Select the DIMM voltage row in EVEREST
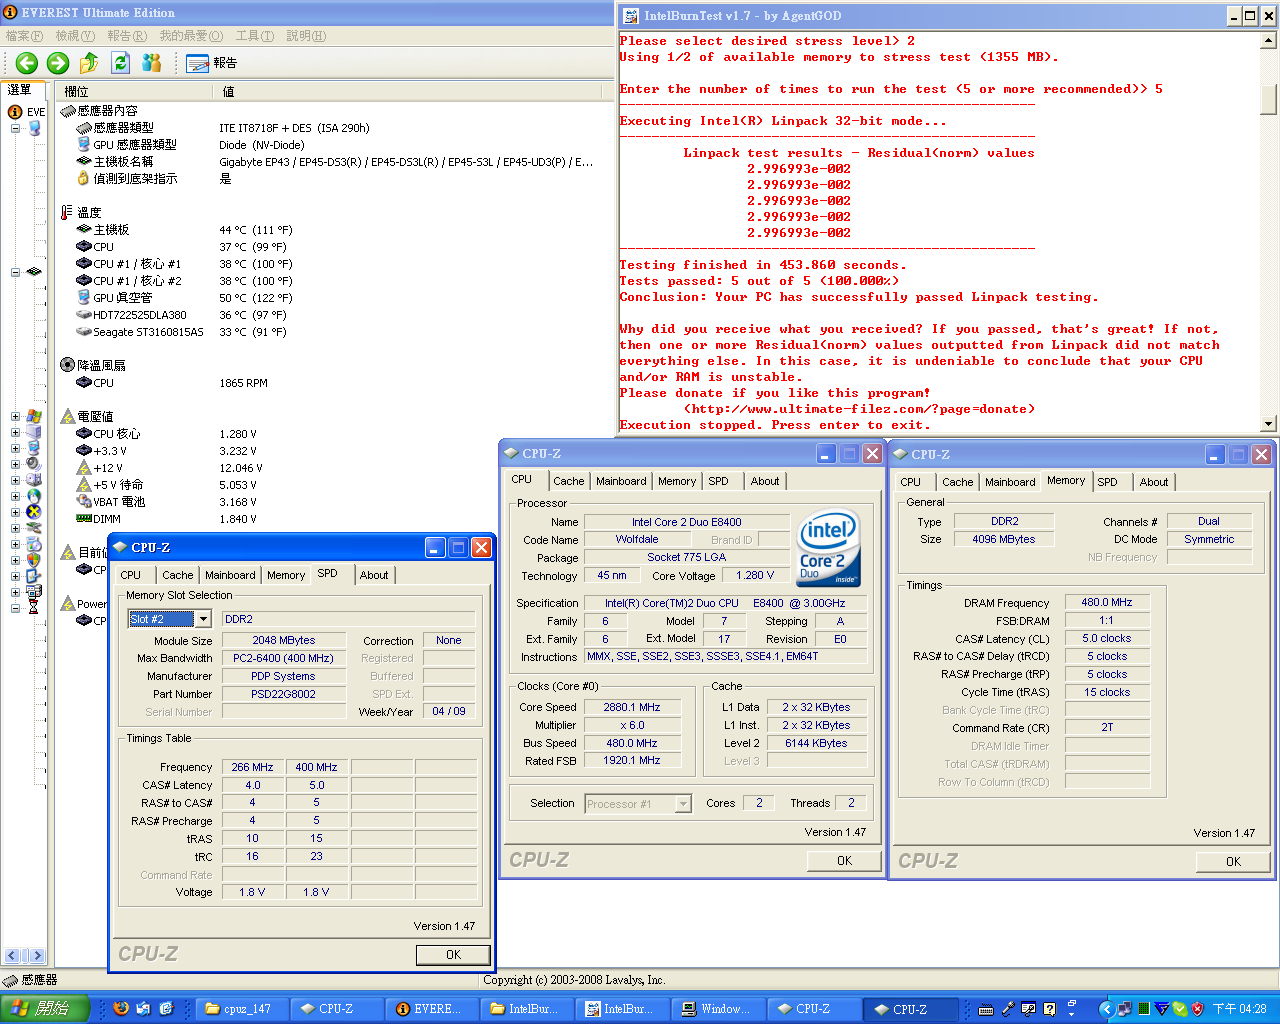 335,519
